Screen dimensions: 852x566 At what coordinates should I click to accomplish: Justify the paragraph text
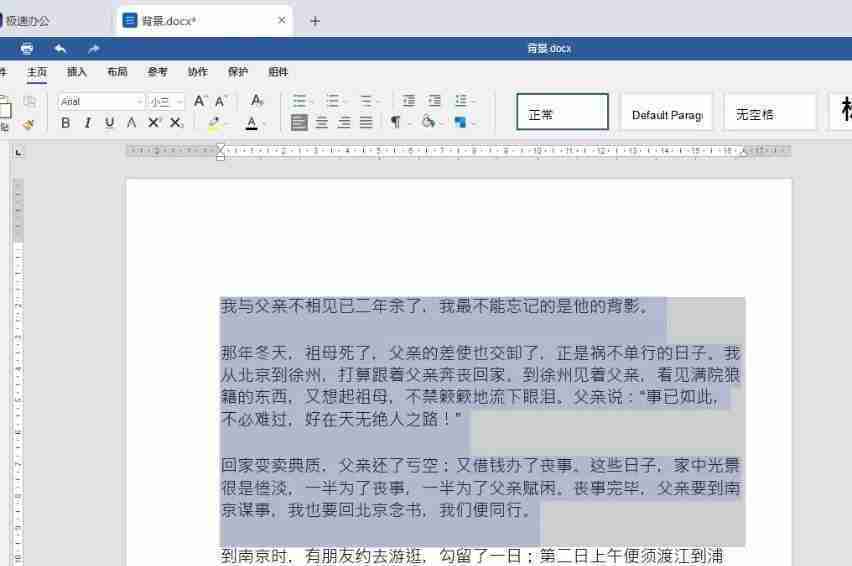(x=366, y=123)
